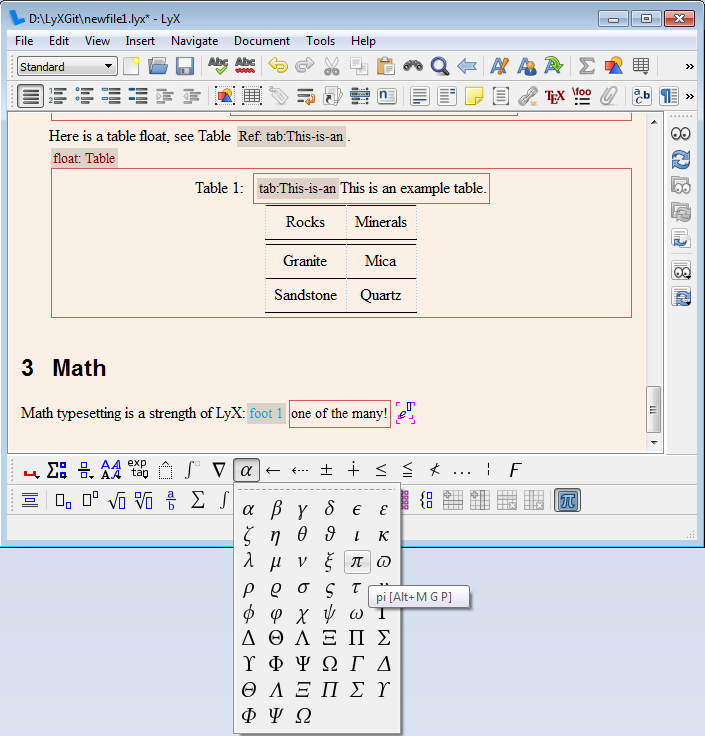The width and height of the screenshot is (705, 736).
Task: Open the Tools menu
Action: [321, 41]
